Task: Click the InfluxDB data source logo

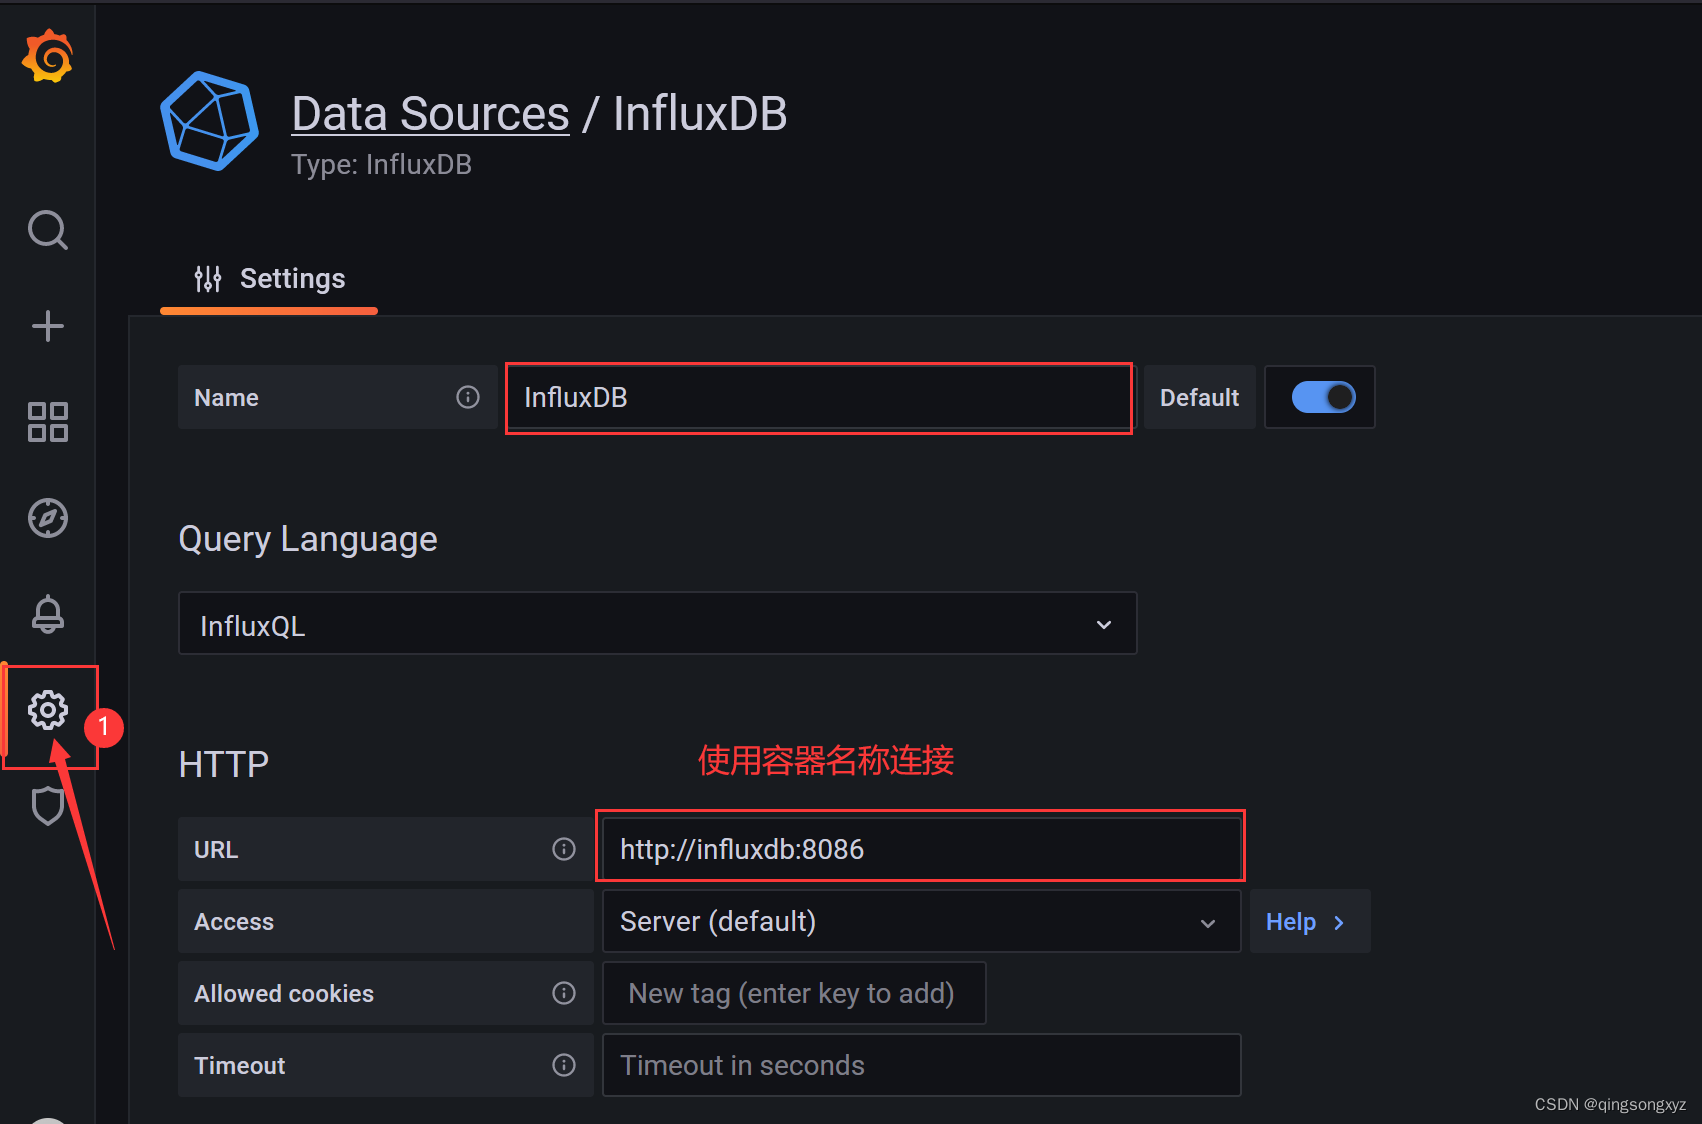Action: 210,121
